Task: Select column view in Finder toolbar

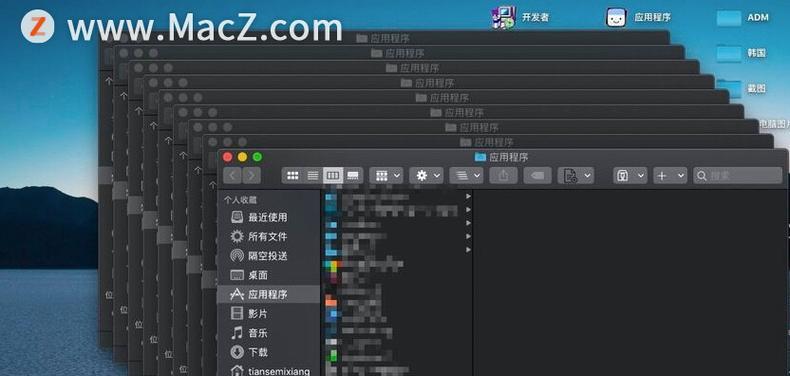Action: pyautogui.click(x=333, y=175)
